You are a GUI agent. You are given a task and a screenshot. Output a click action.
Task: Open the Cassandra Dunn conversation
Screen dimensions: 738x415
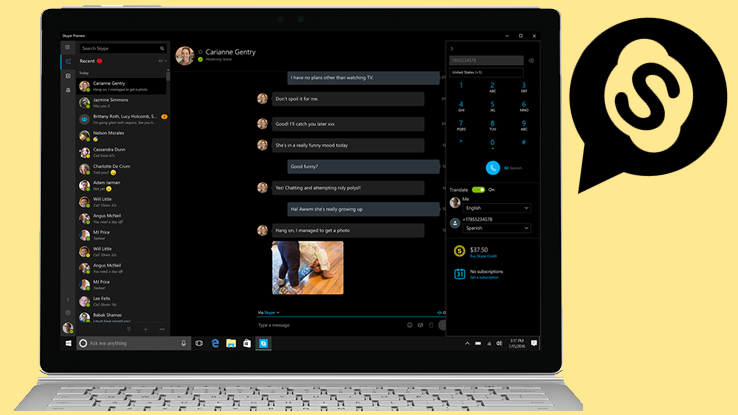[x=121, y=152]
